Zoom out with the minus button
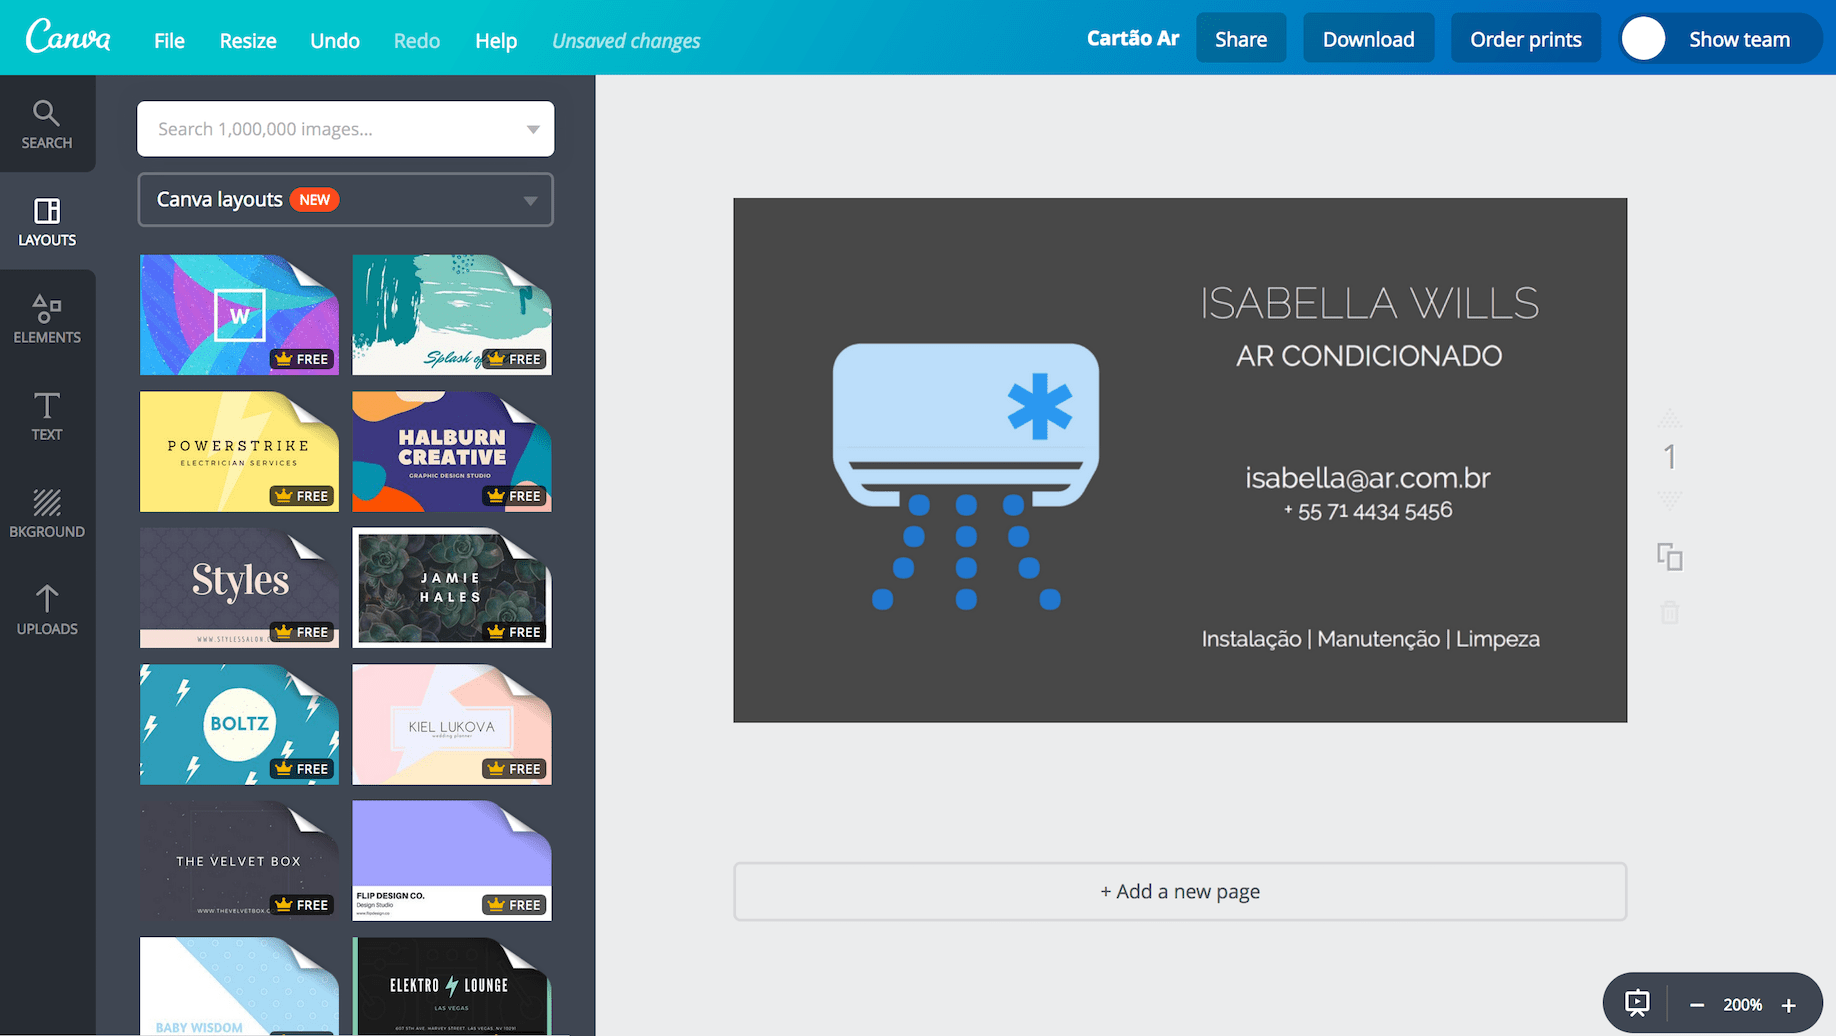 (1696, 1005)
